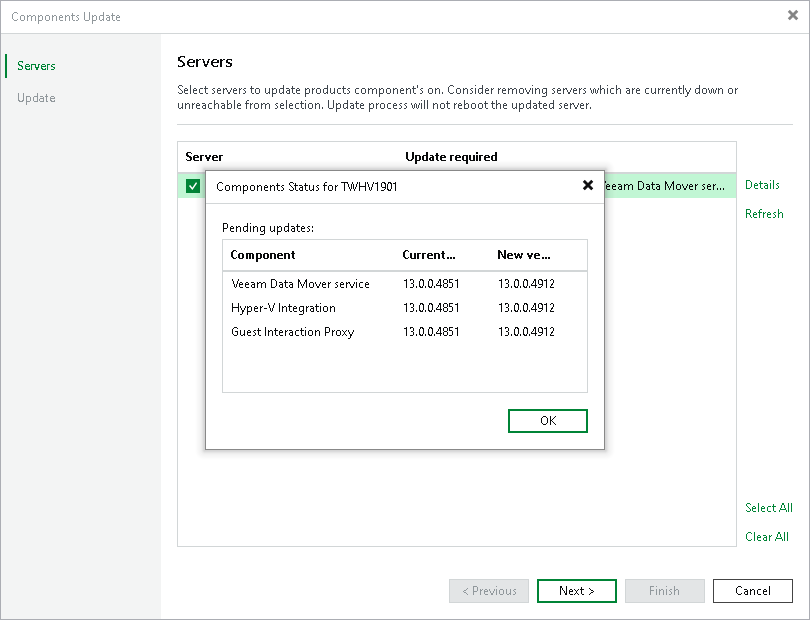810x620 pixels.
Task: Click Guest Interaction Proxy current version 13.0.0.4851
Action: pos(431,332)
